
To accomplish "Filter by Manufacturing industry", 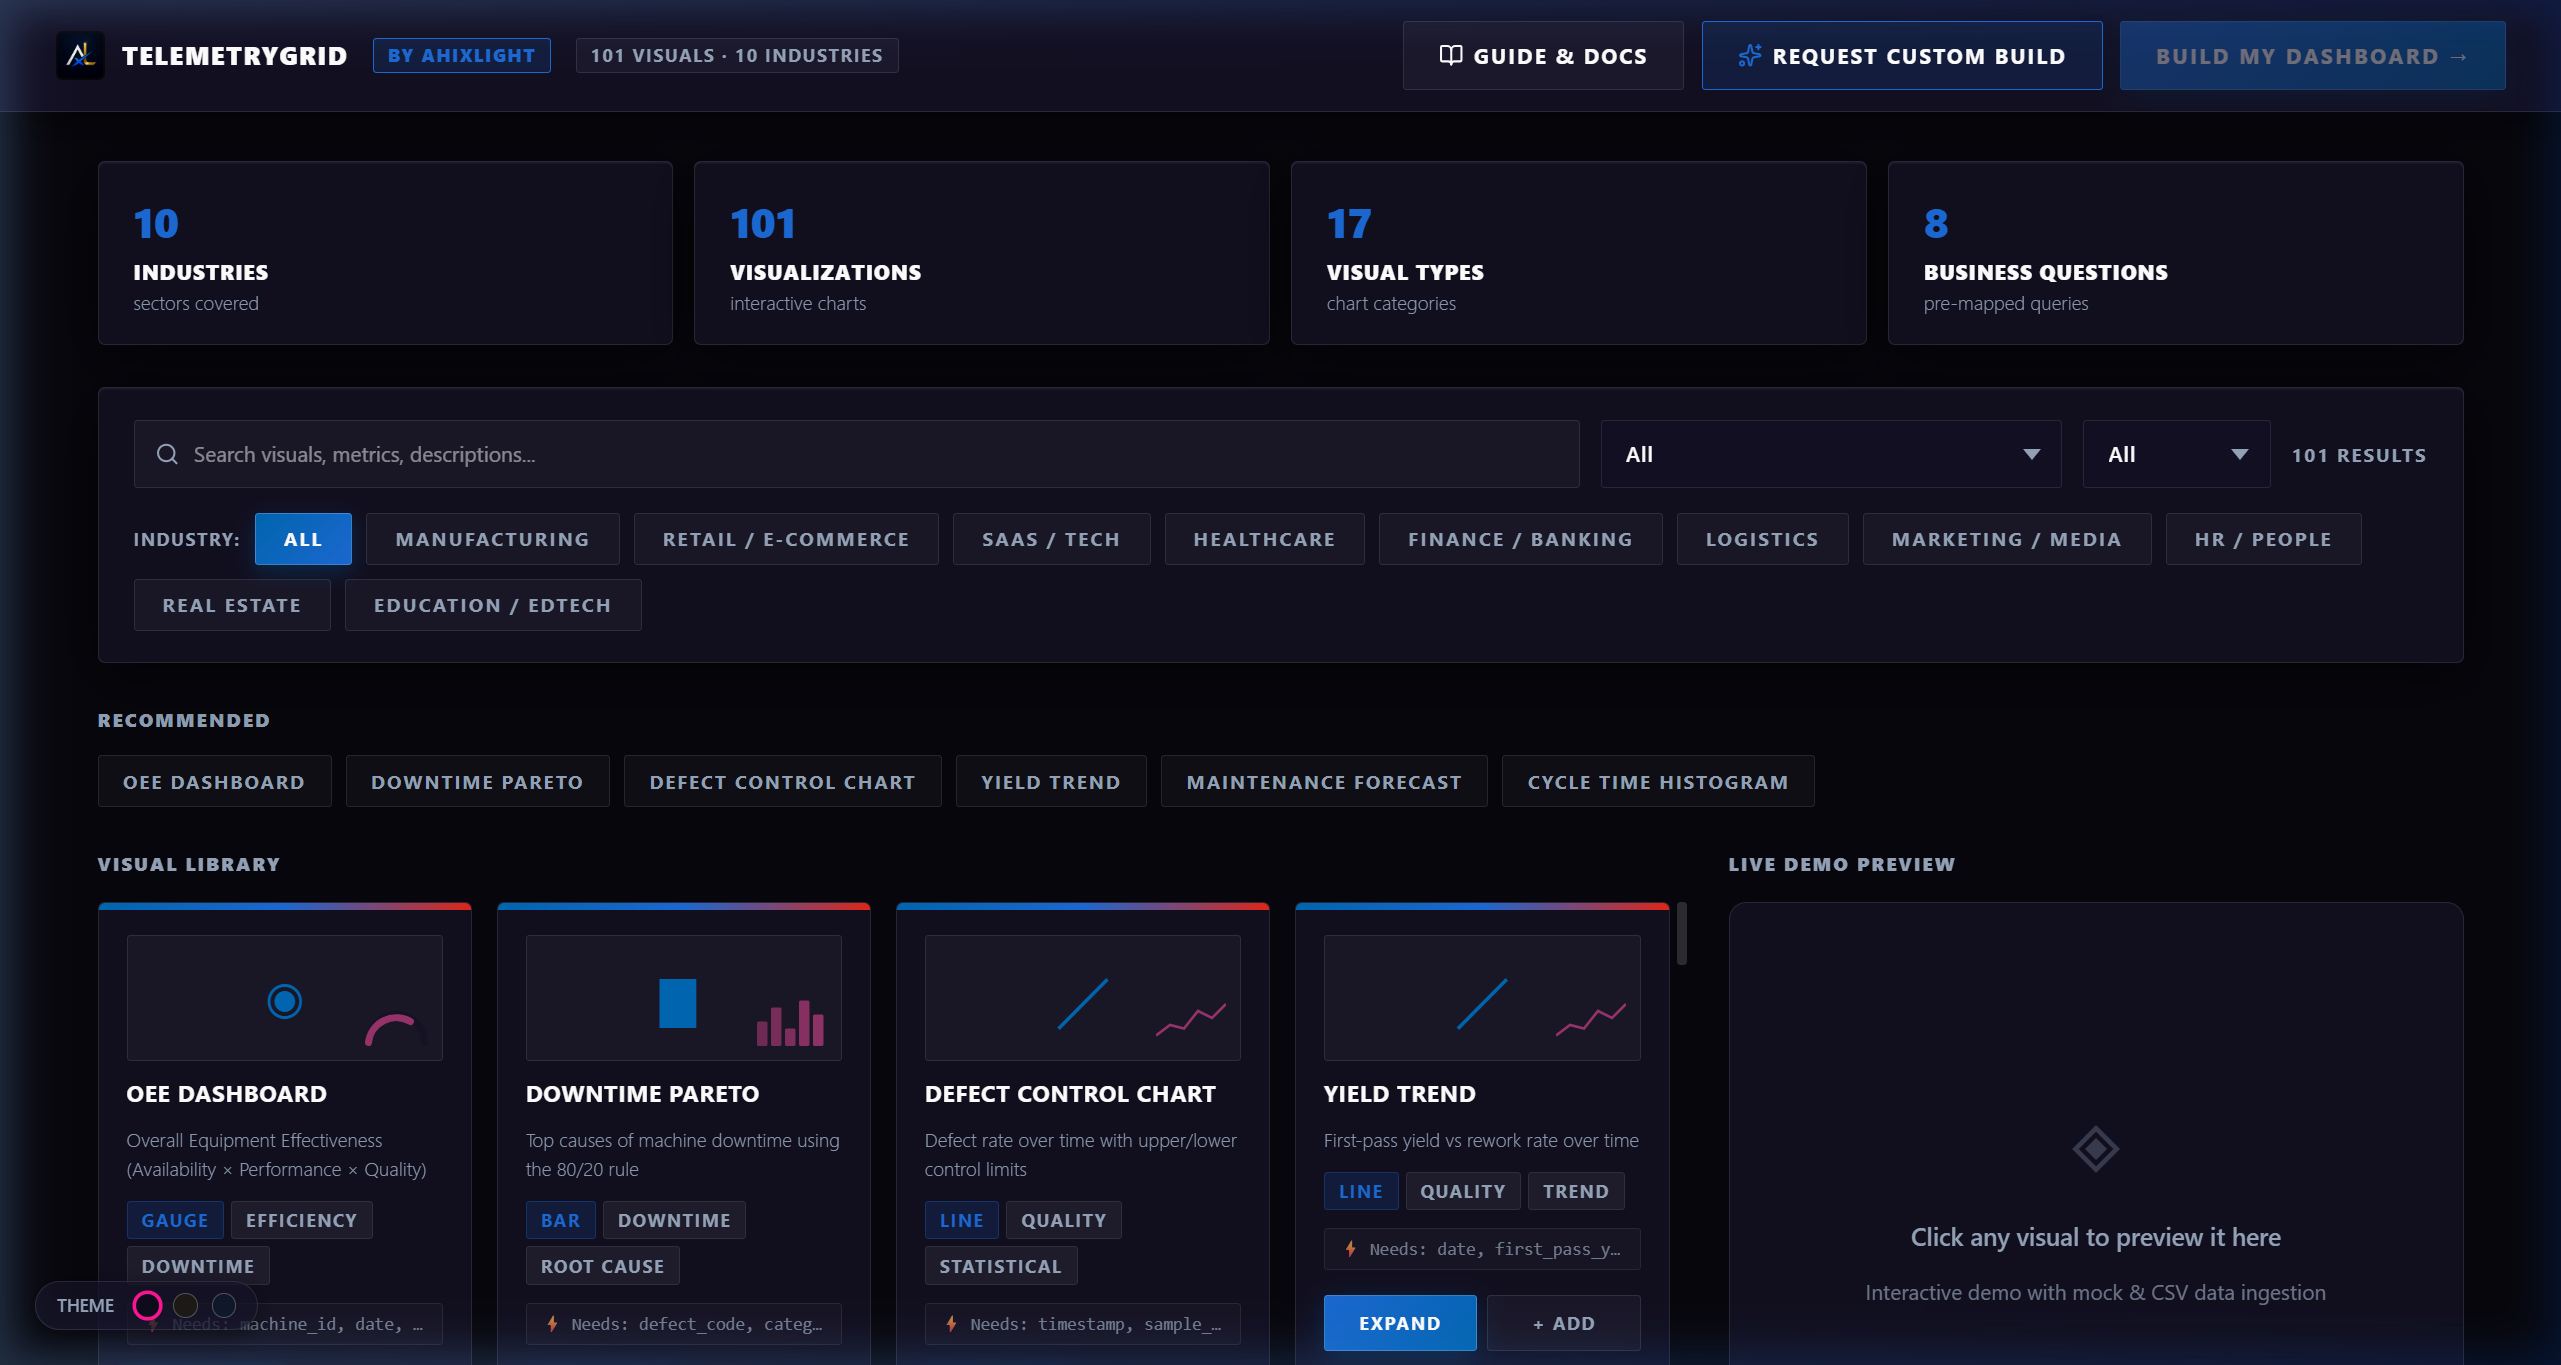I will pos(493,539).
